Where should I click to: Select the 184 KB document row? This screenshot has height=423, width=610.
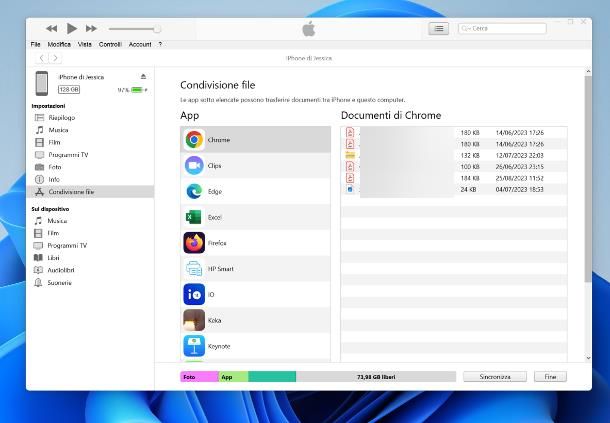pos(454,178)
